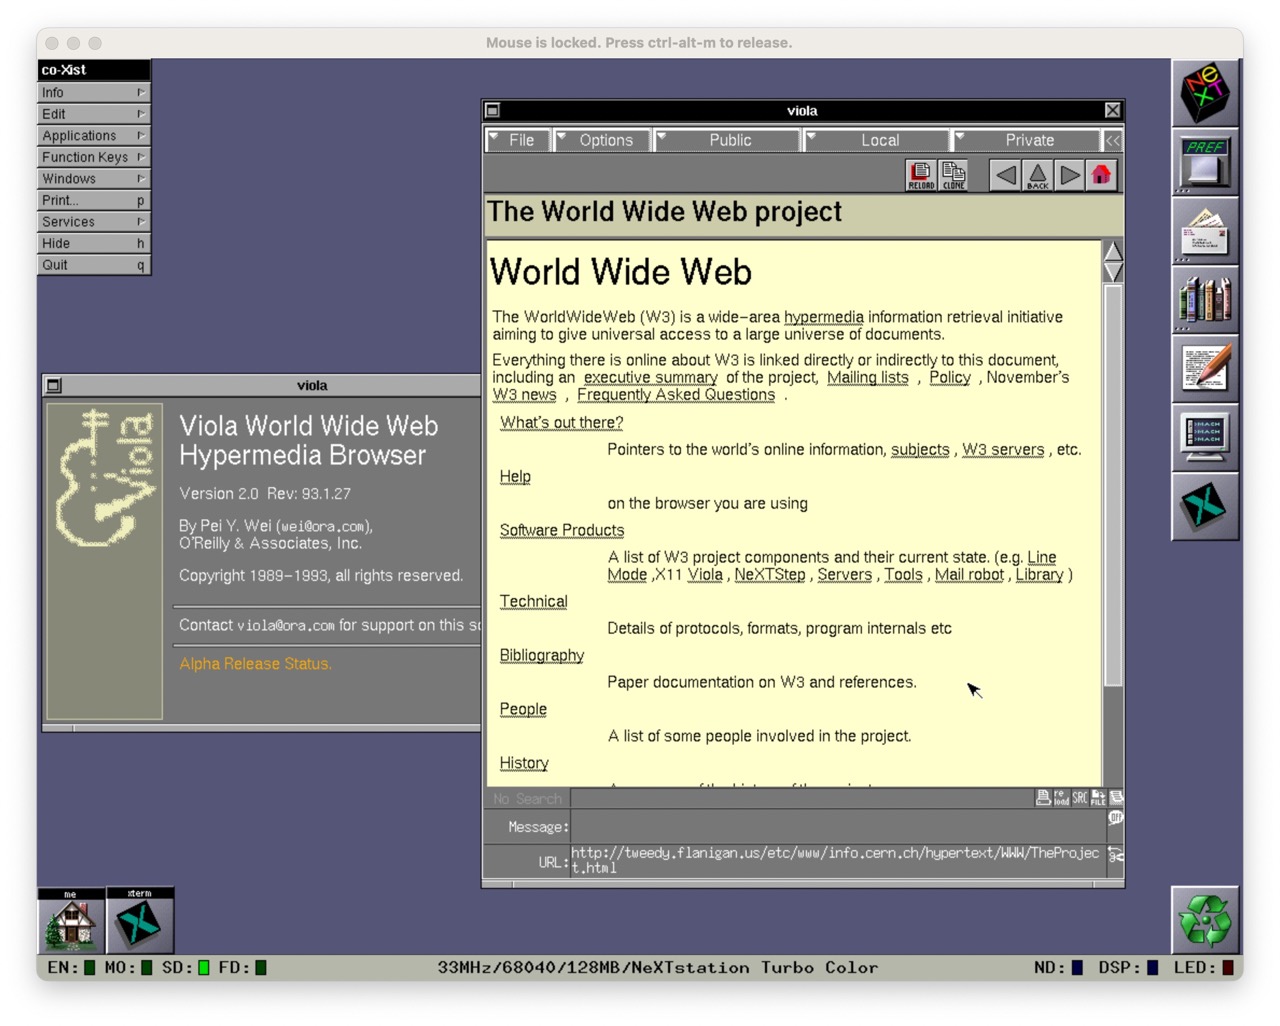Go forward with right arrow icon
Viewport: 1280px width, 1026px height.
[x=1069, y=175]
